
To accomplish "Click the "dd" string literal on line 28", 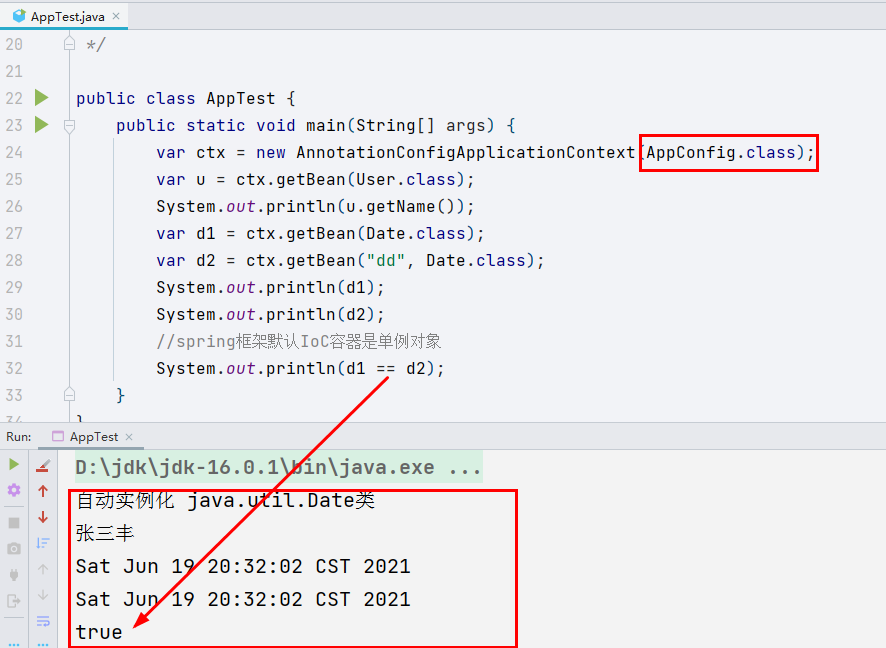I will pyautogui.click(x=386, y=260).
